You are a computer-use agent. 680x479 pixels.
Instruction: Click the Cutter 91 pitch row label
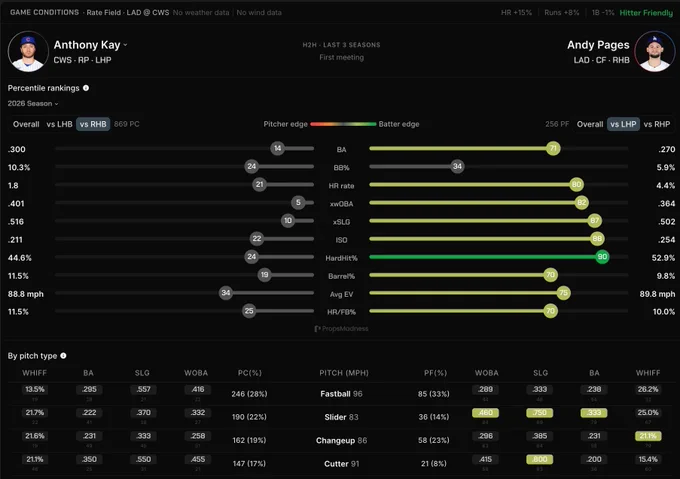pyautogui.click(x=341, y=464)
